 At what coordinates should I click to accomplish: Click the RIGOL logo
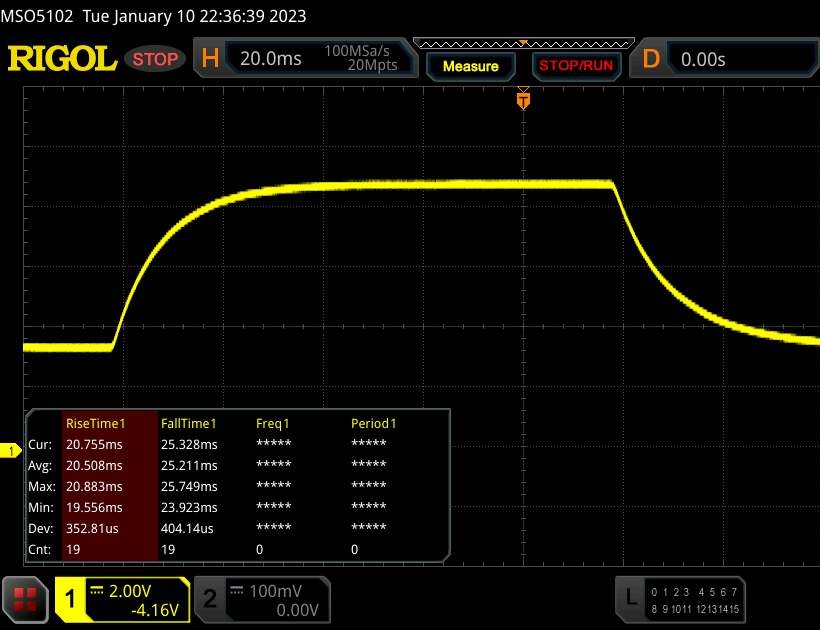click(62, 58)
